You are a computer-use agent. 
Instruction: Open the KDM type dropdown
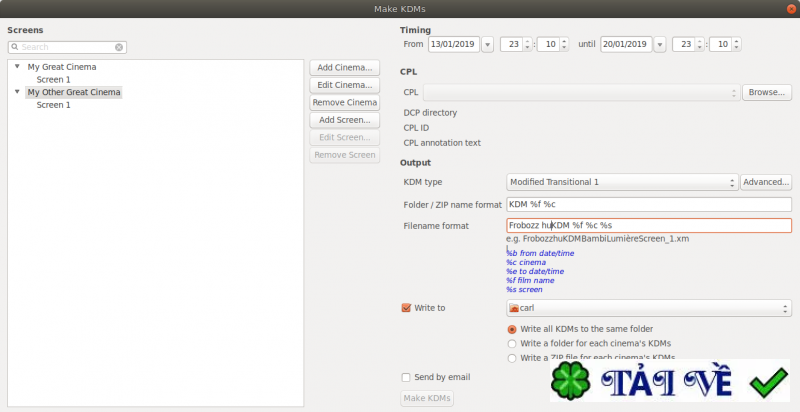click(622, 182)
